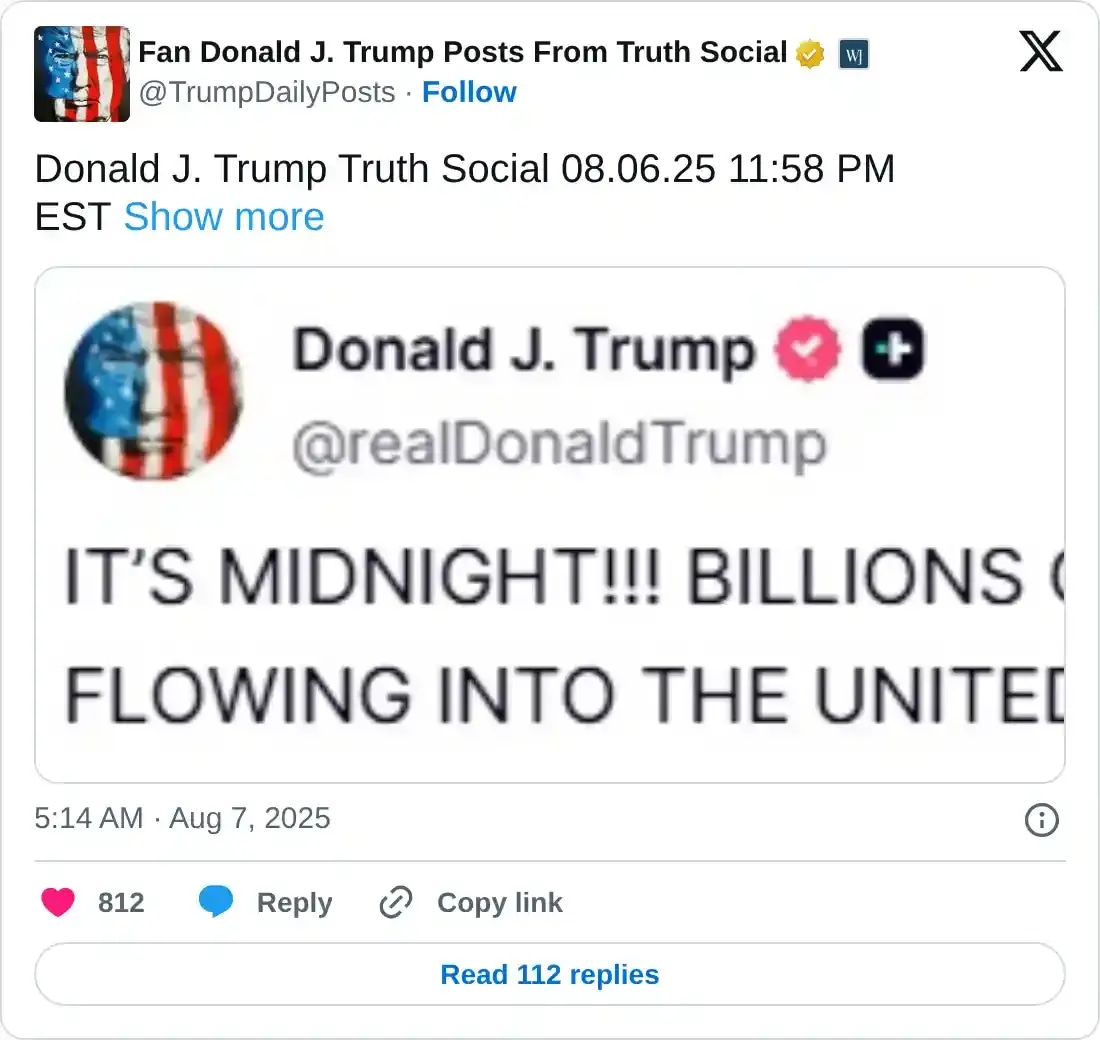Click the gold verified badge
This screenshot has height=1040, width=1100.
(x=810, y=54)
